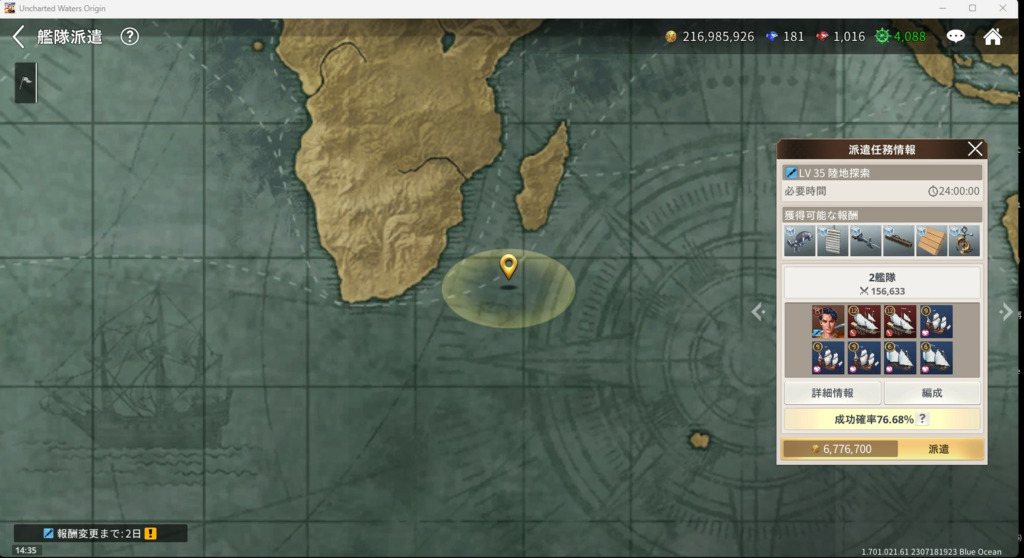Click the wooden planks reward icon

pyautogui.click(x=931, y=240)
